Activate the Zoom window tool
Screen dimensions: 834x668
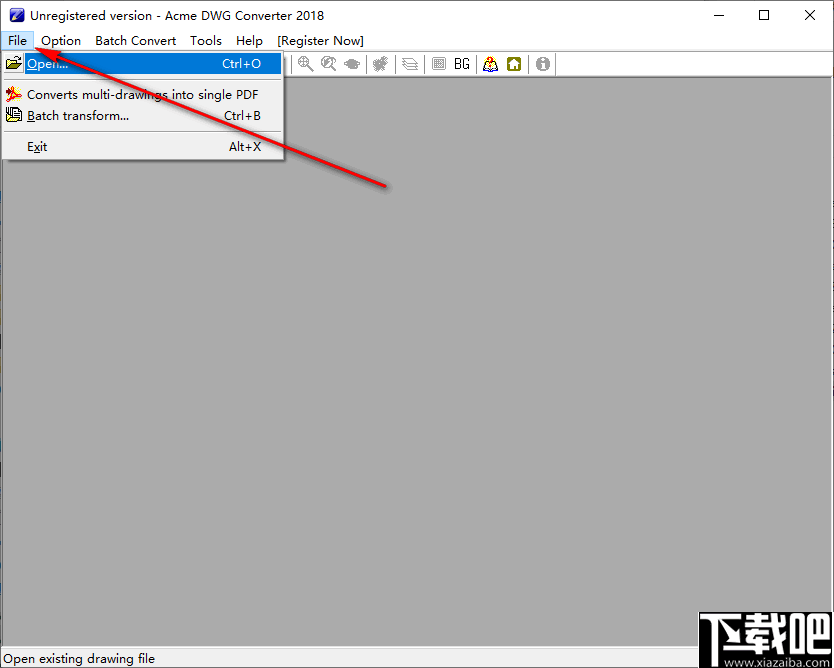click(x=330, y=63)
